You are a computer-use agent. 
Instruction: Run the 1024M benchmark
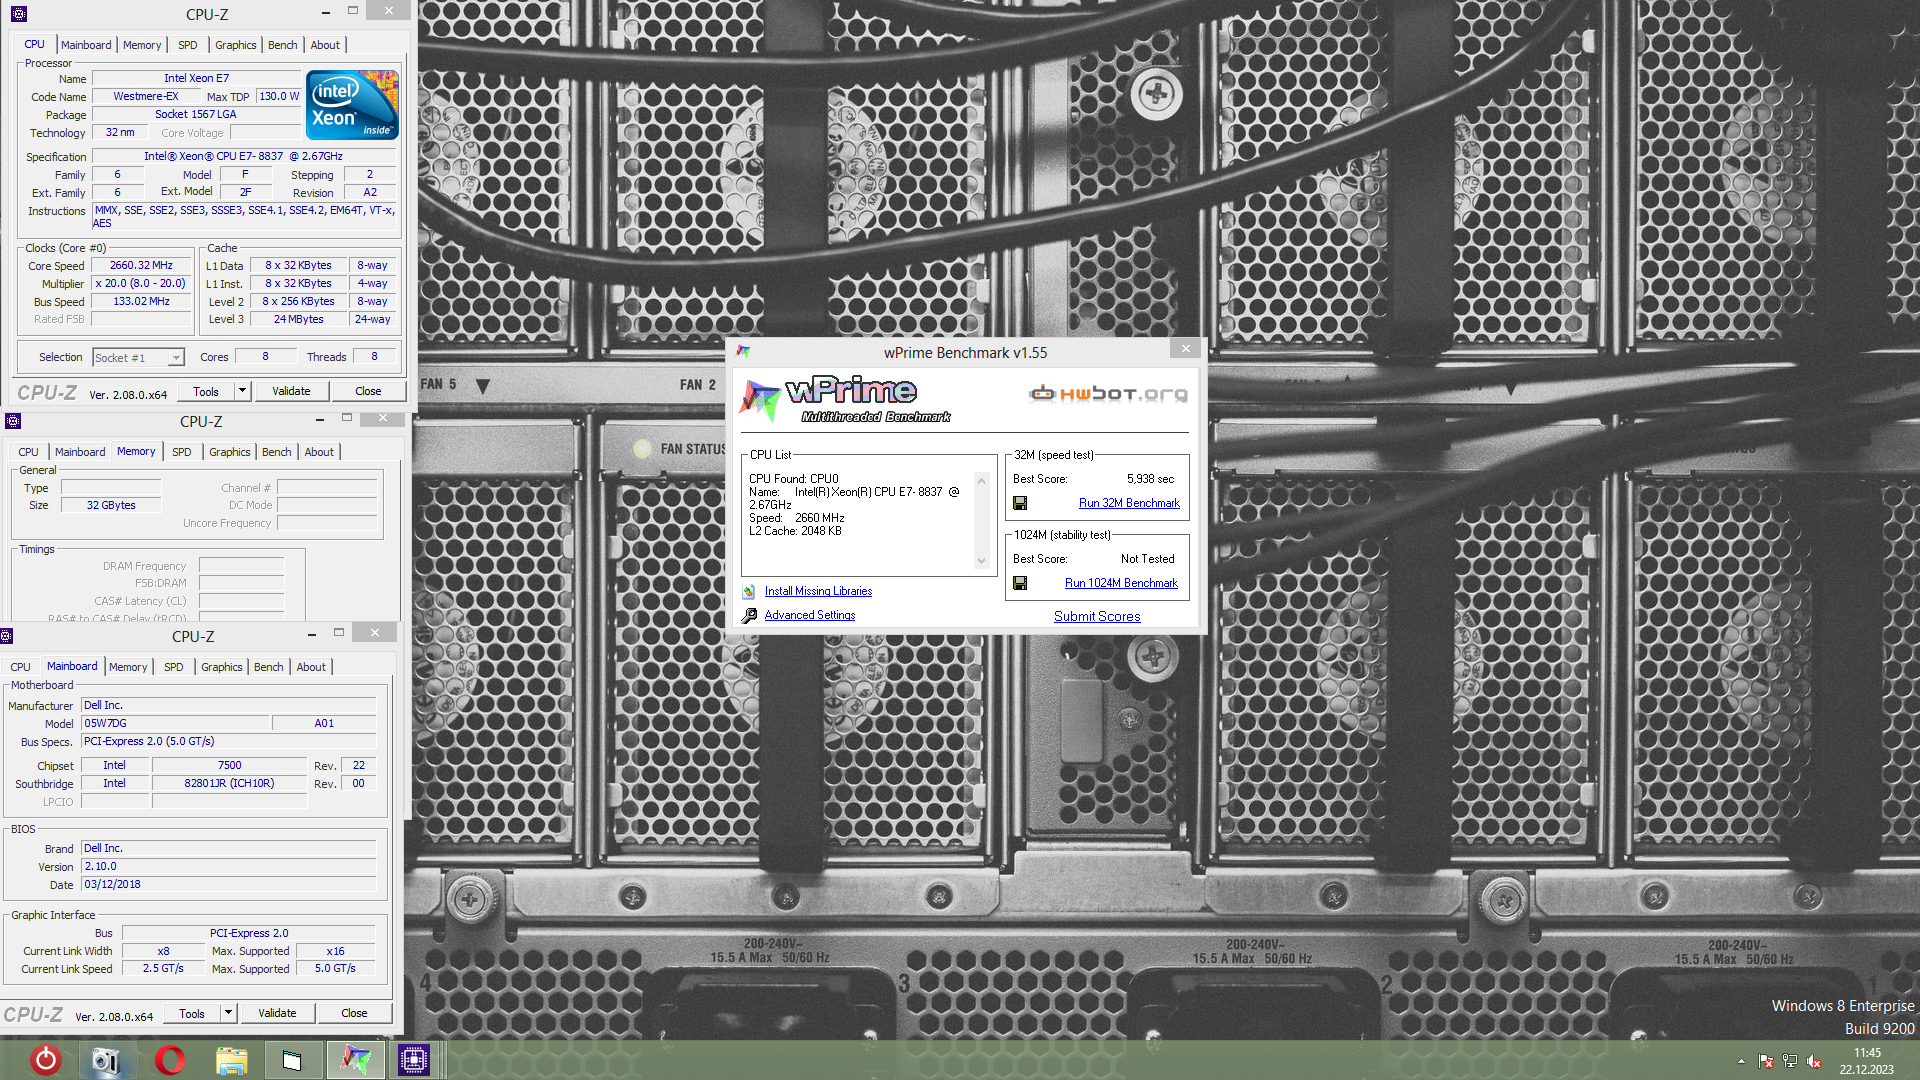(1121, 583)
